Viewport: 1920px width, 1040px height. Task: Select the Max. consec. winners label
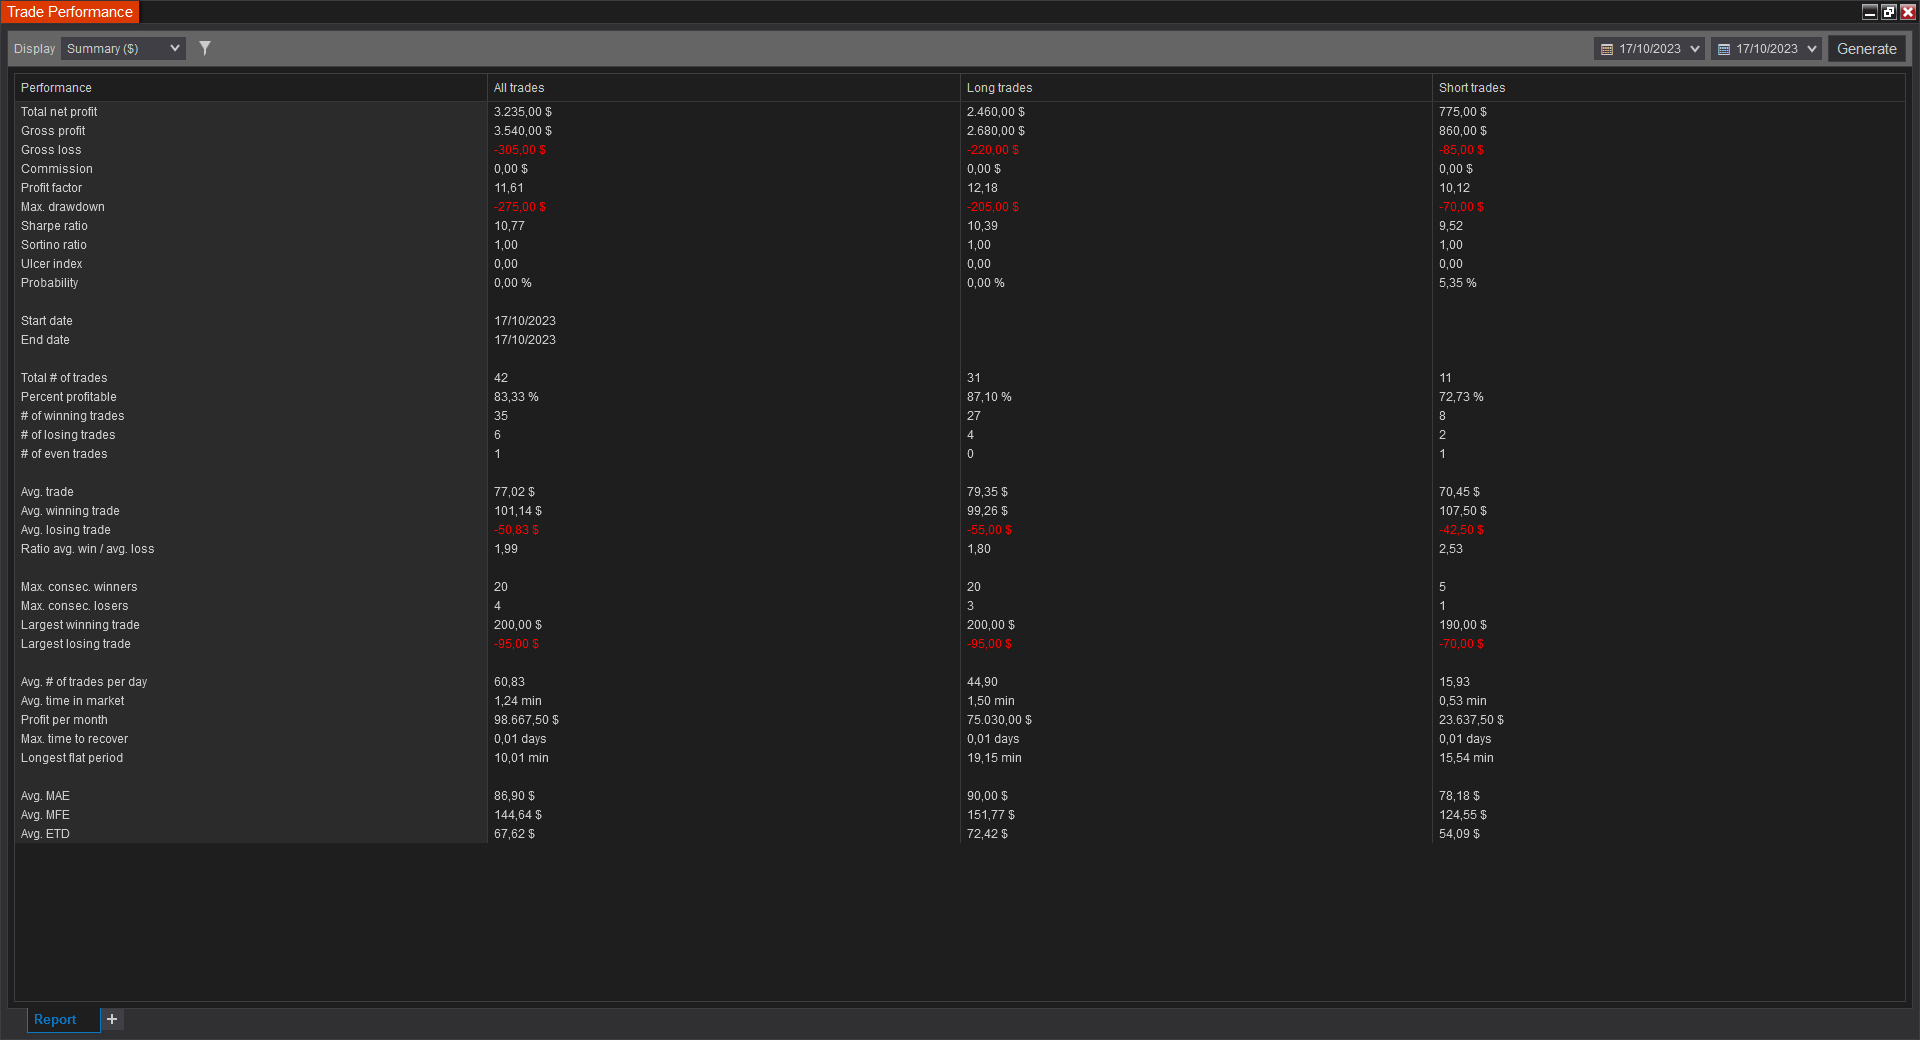(x=79, y=587)
